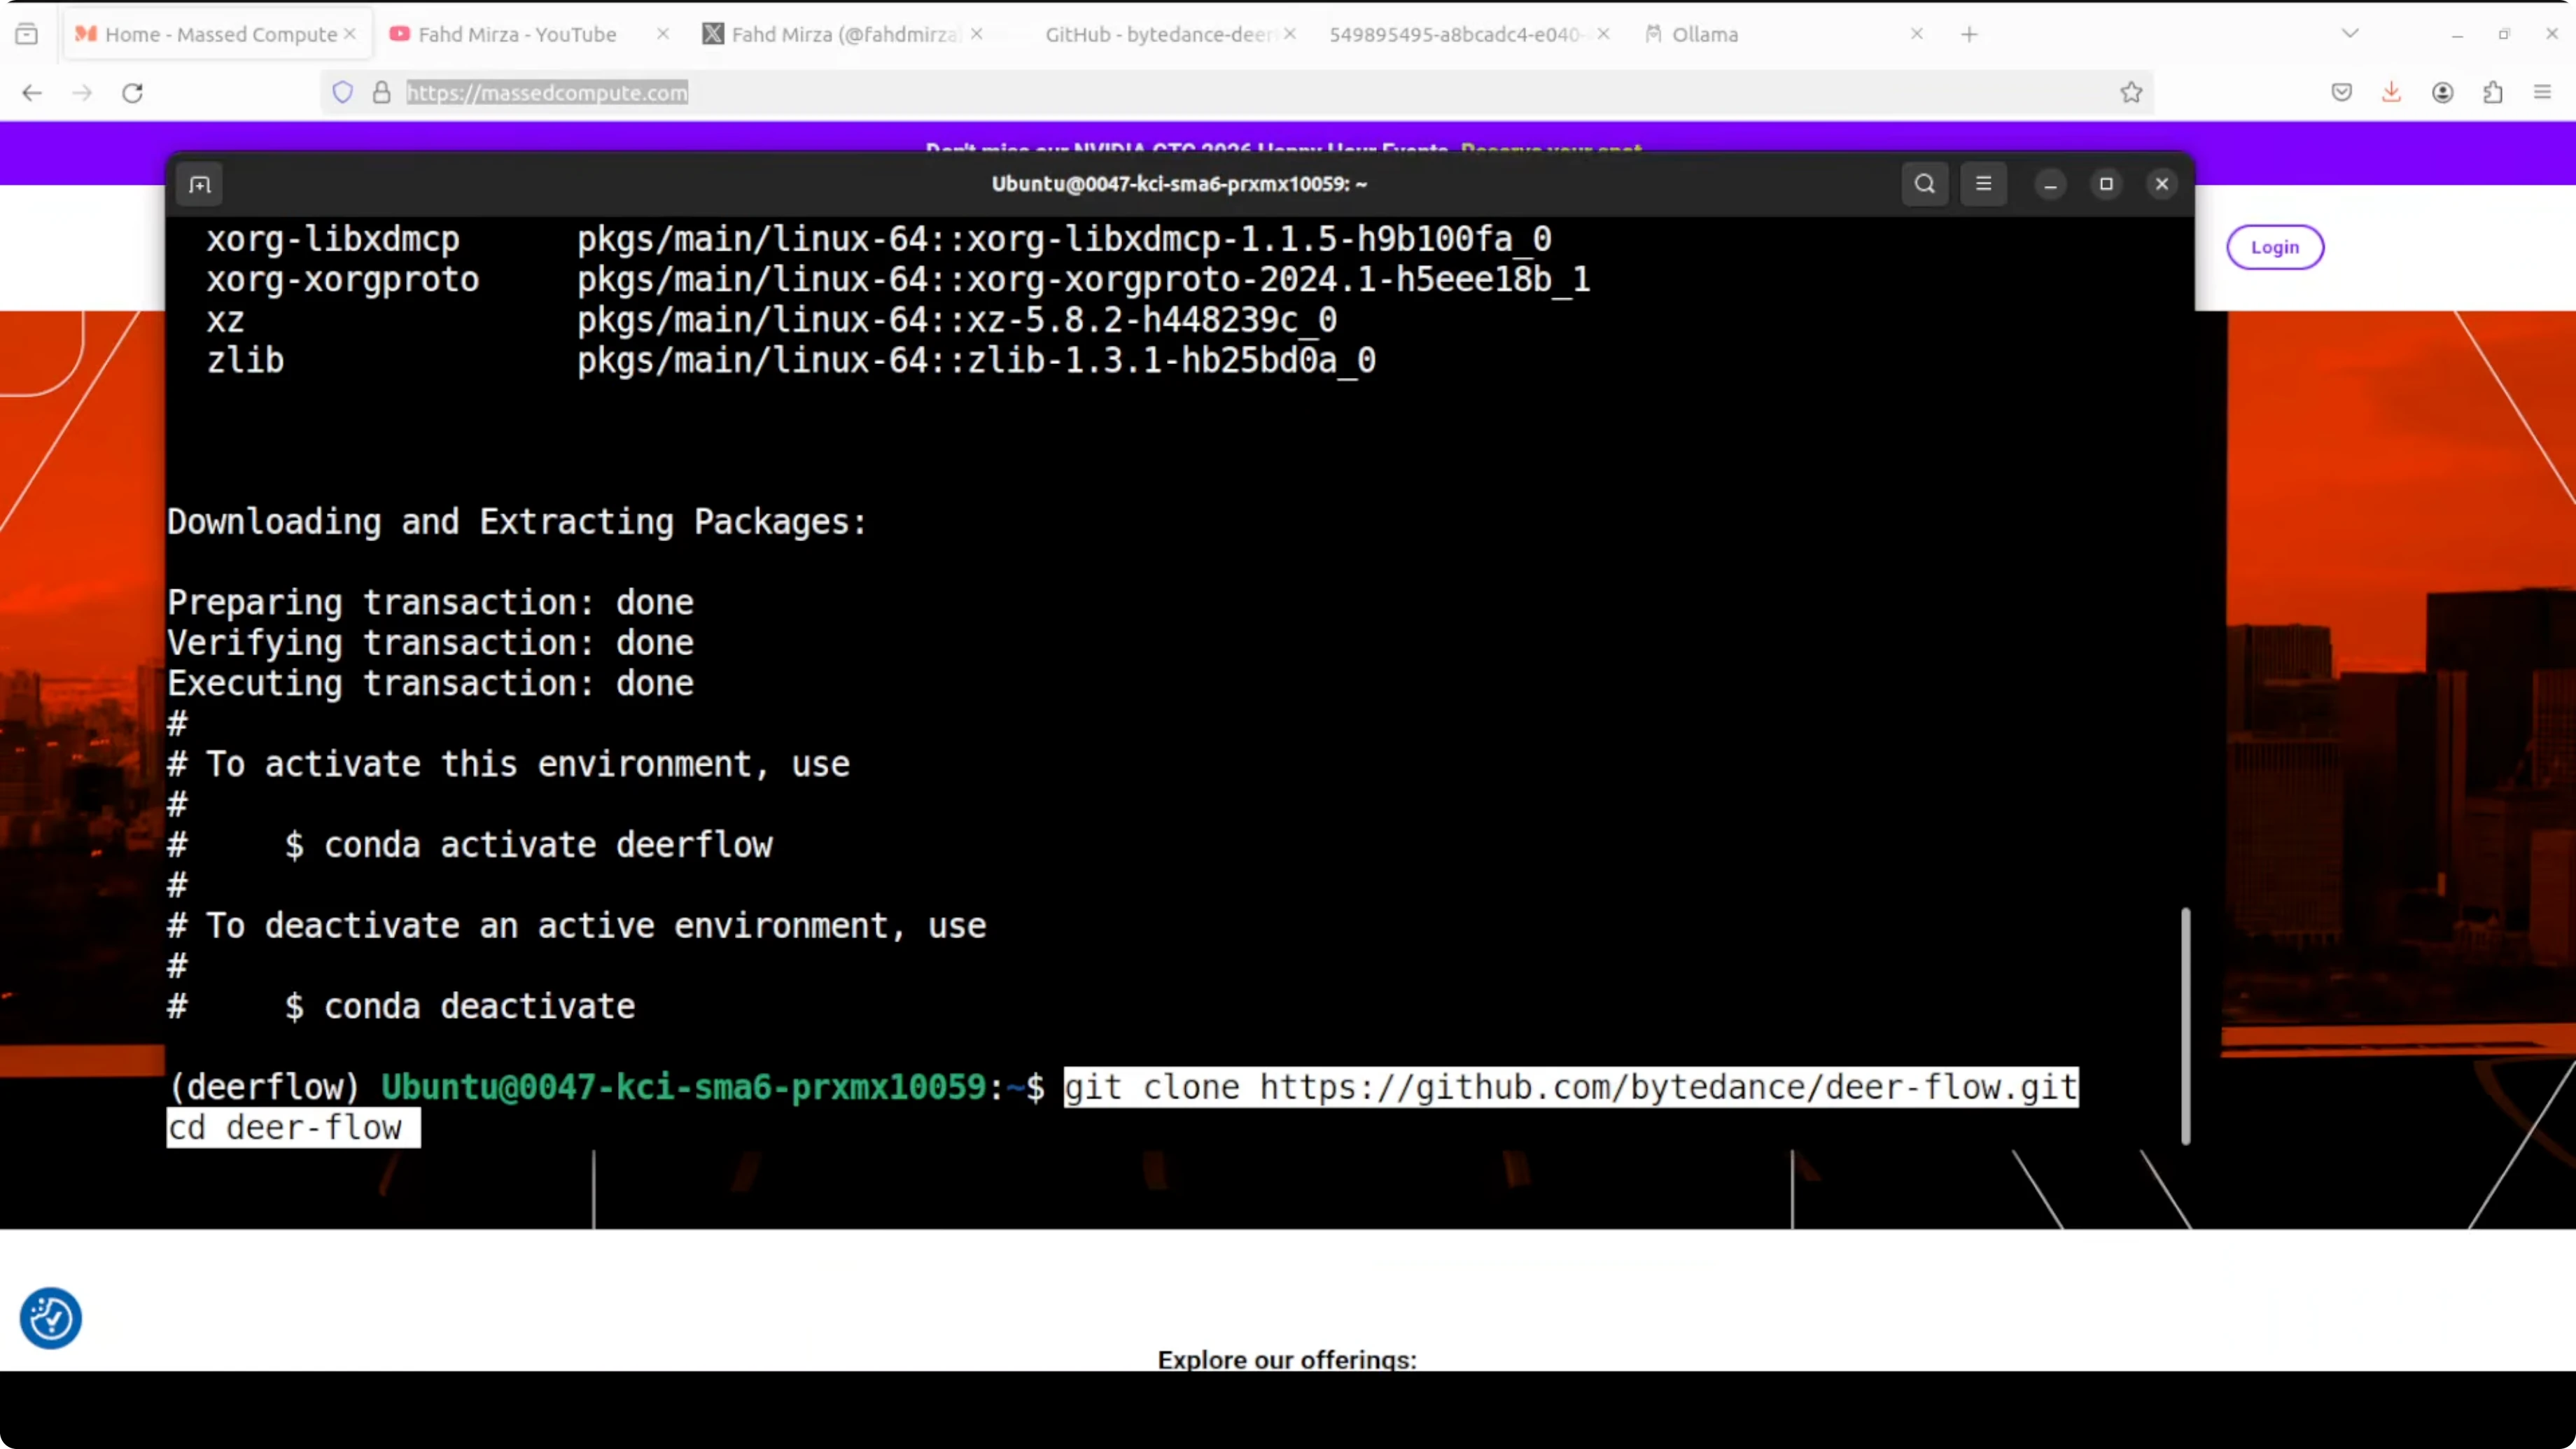Save page to Pocket icon
The width and height of the screenshot is (2576, 1449).
click(x=2341, y=93)
